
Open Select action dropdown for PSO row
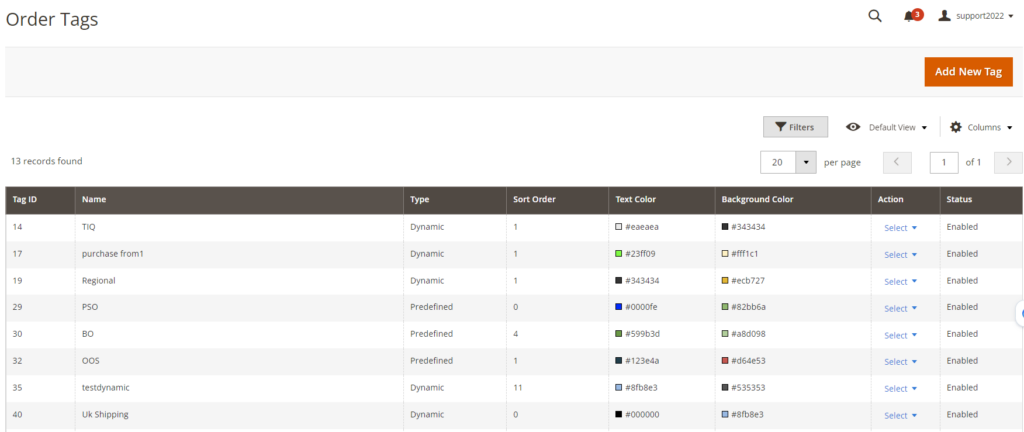point(900,308)
